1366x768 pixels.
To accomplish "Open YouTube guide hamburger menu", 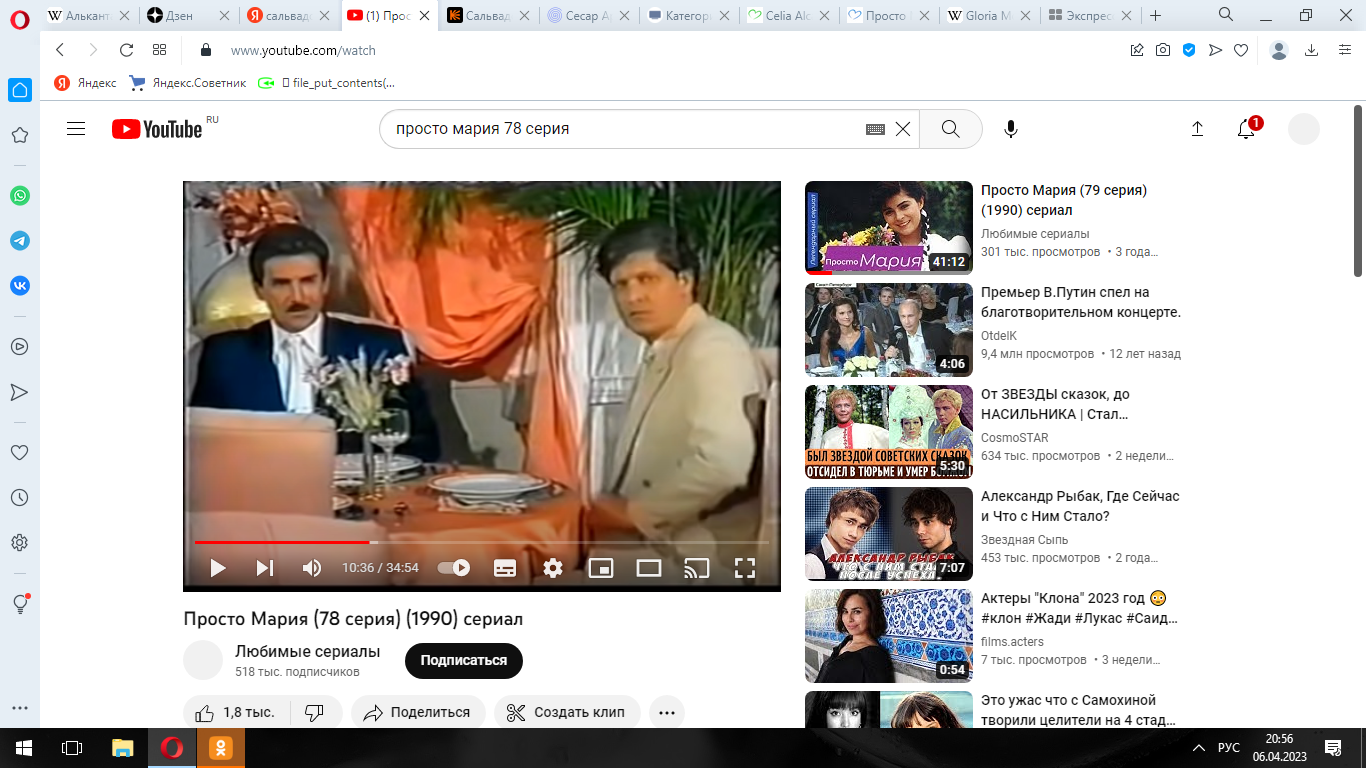I will pyautogui.click(x=76, y=129).
